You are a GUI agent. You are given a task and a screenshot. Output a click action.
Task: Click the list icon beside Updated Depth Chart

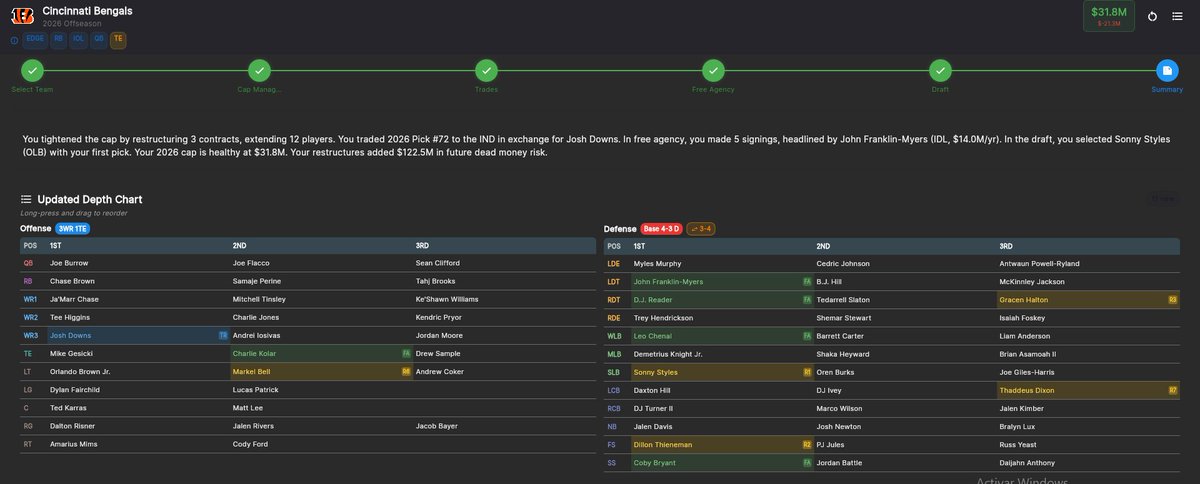(26, 199)
